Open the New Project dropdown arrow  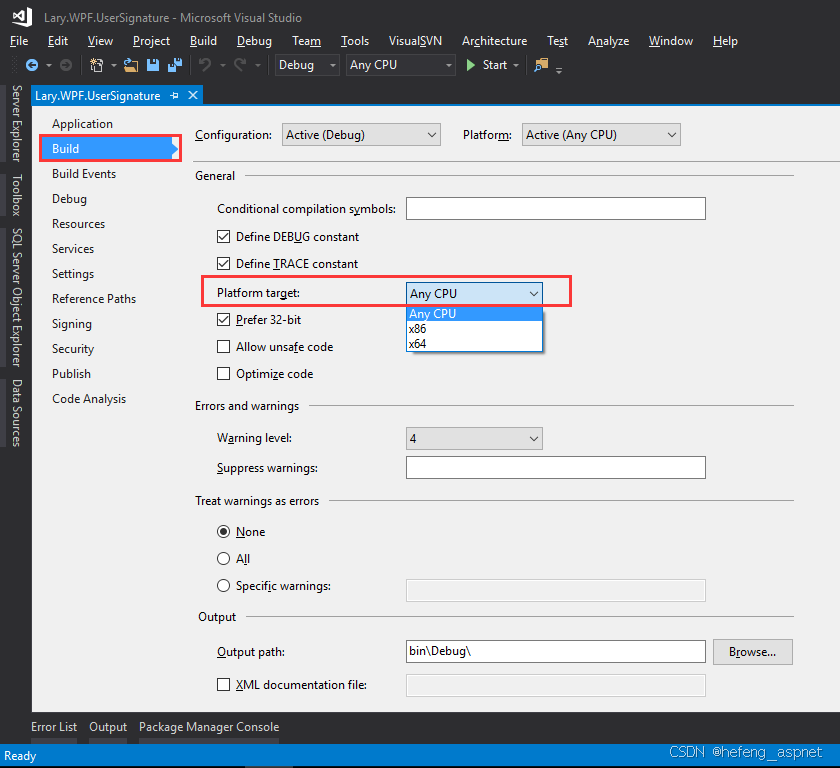[x=114, y=65]
